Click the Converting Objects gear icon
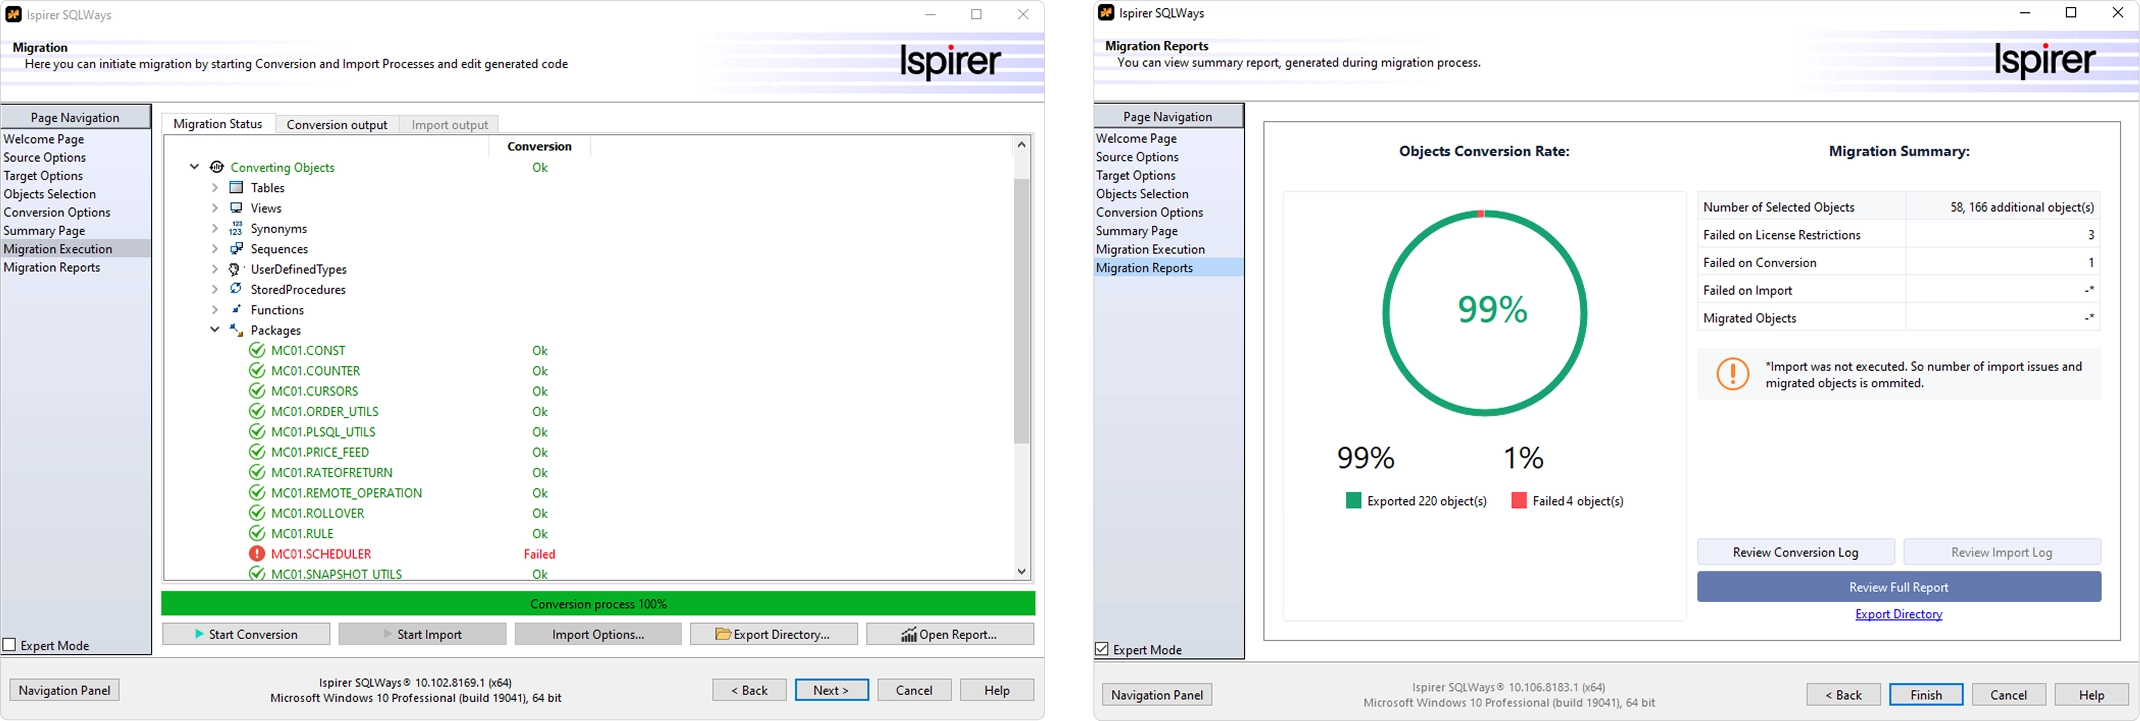The width and height of the screenshot is (2140, 721). coord(216,167)
